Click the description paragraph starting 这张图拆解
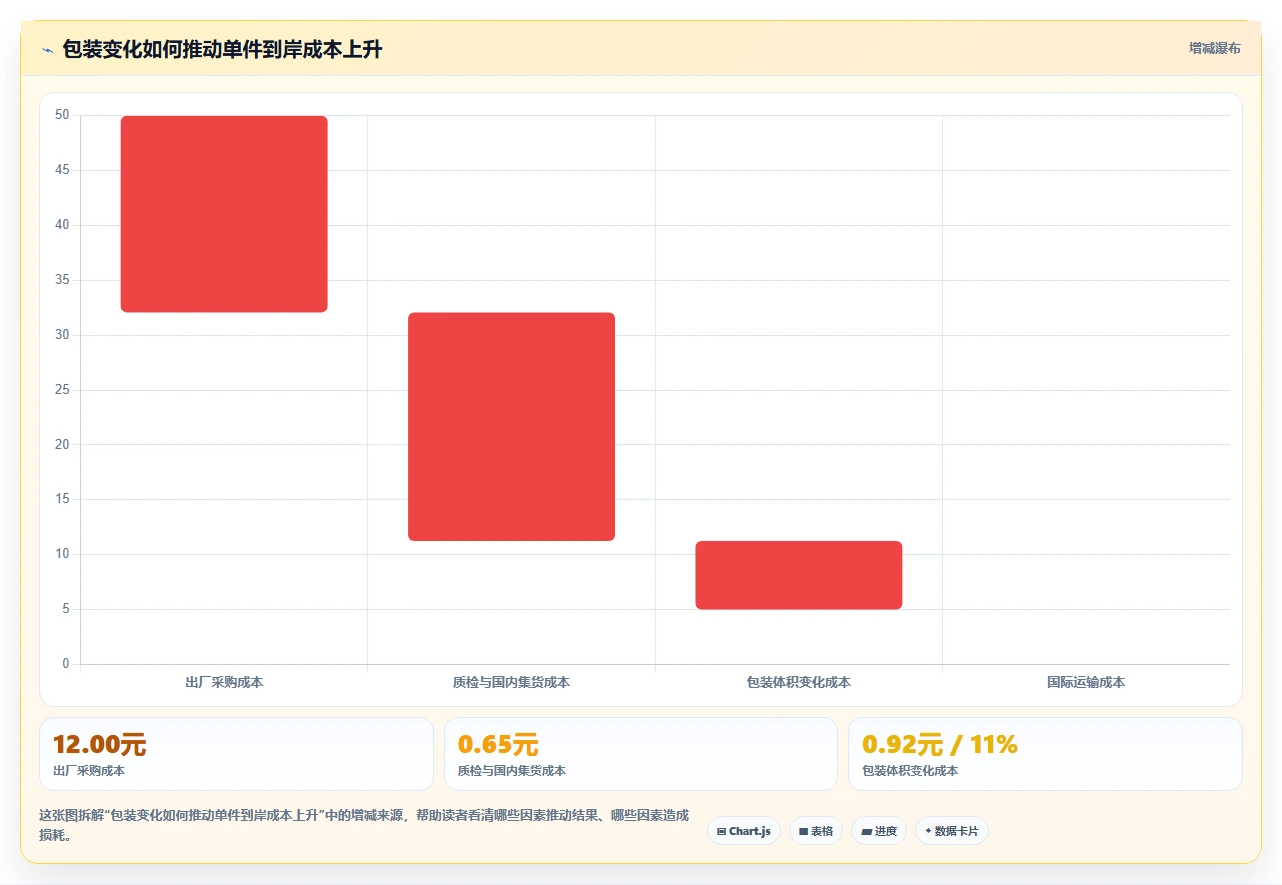1282x885 pixels. coord(364,825)
